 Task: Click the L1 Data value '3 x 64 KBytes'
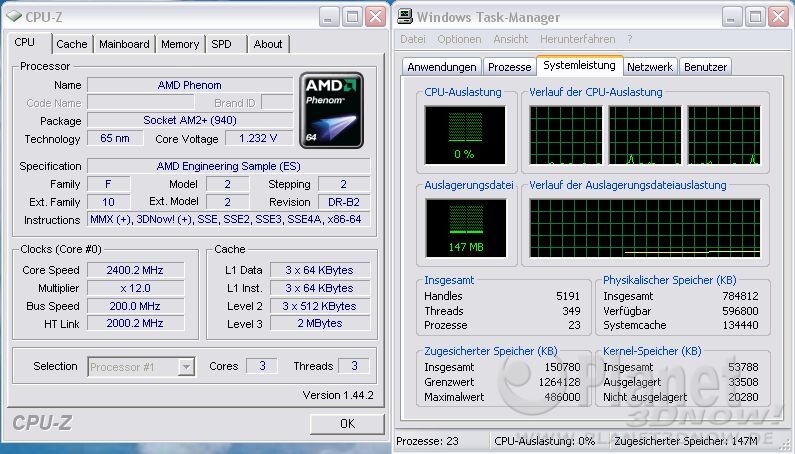coord(320,270)
